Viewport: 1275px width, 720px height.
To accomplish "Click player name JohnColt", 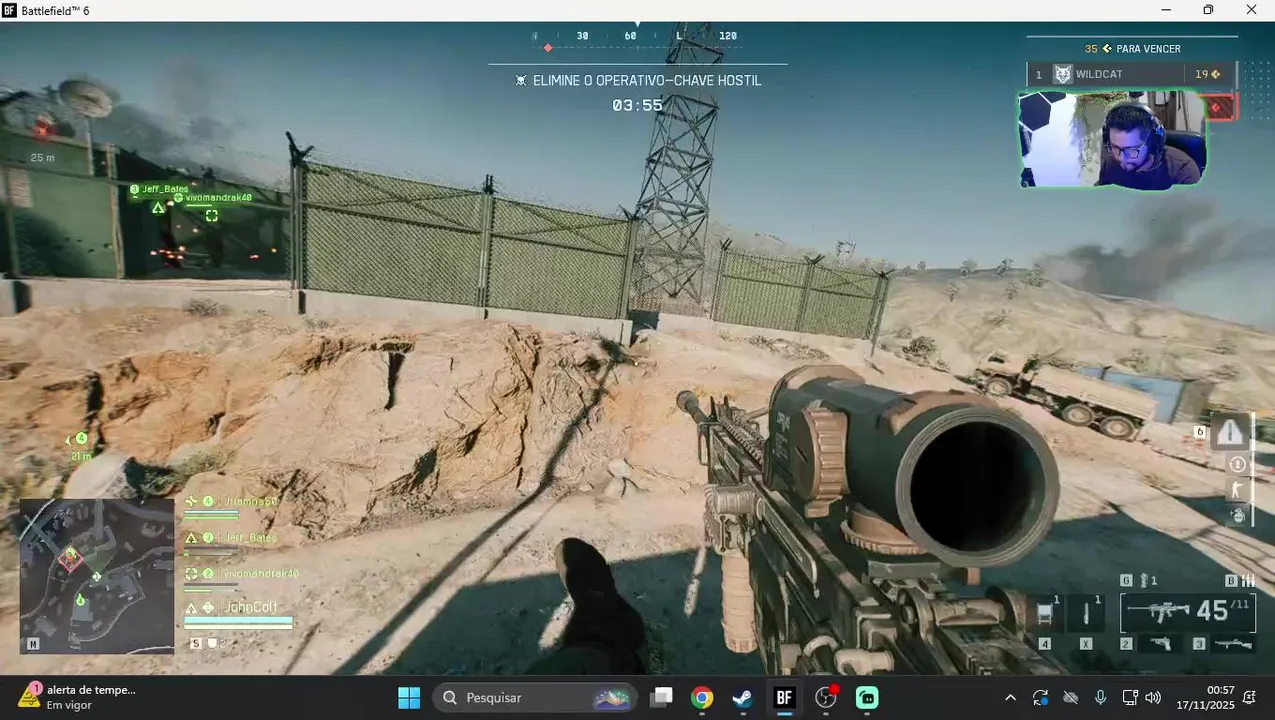I will [251, 607].
